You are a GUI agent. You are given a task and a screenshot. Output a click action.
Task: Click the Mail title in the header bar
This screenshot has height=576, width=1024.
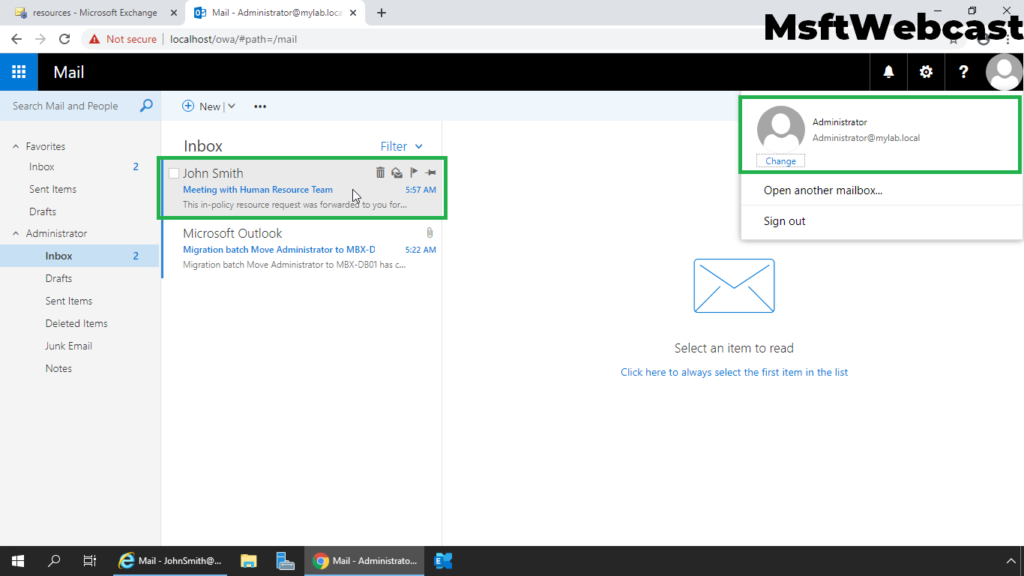[69, 72]
